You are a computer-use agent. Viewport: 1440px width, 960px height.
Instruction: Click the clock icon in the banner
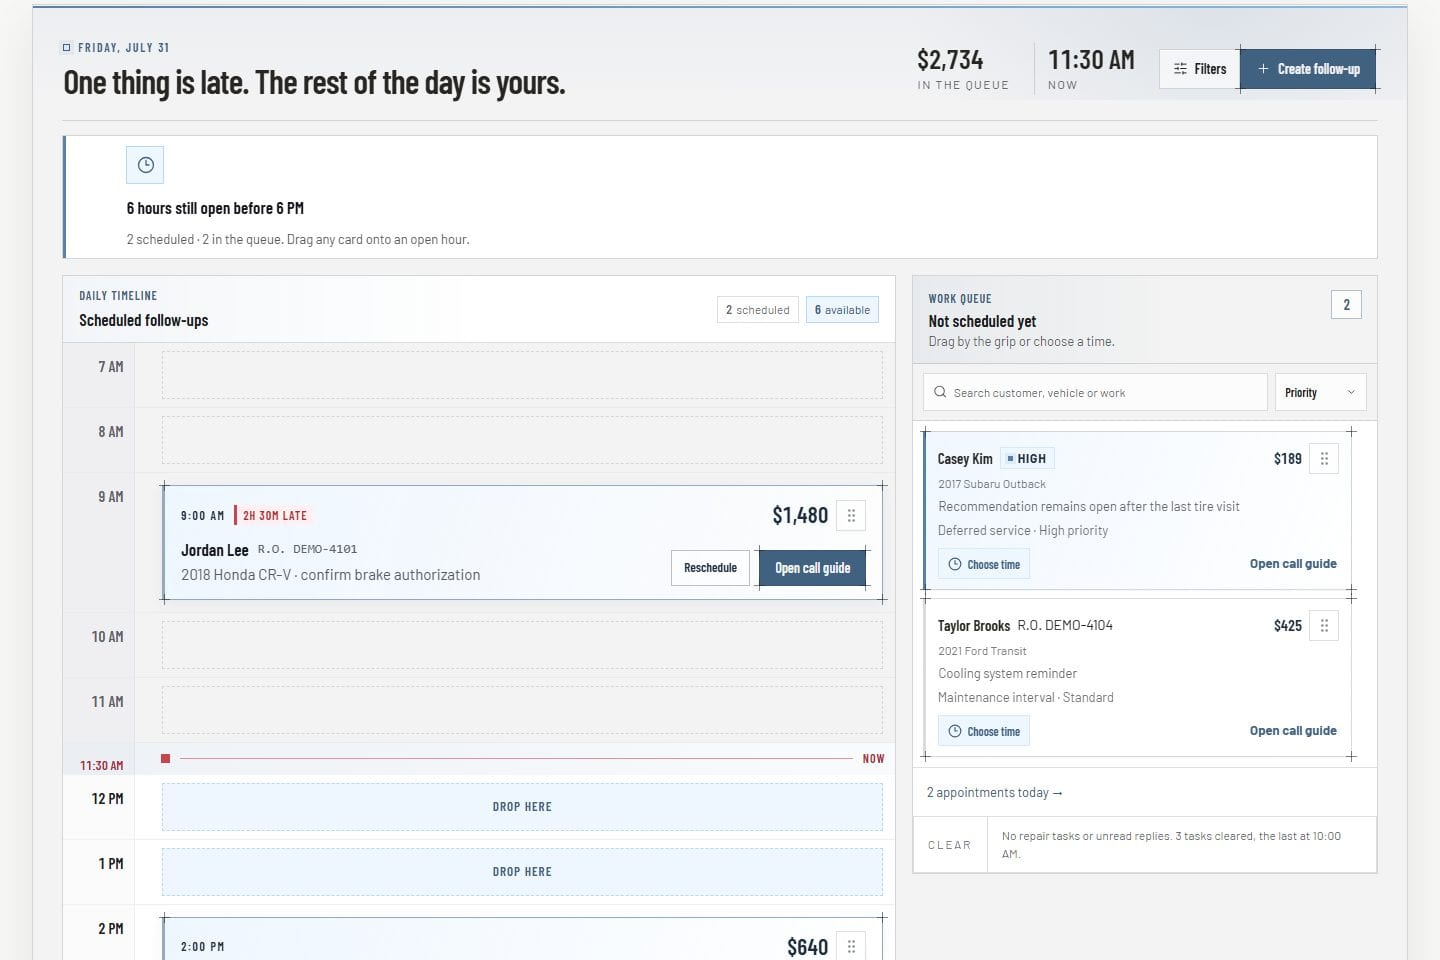pos(145,165)
